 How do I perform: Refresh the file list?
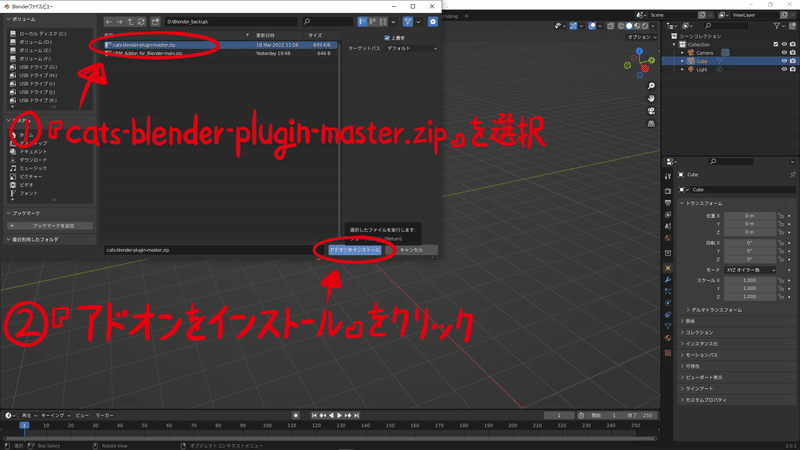[141, 21]
